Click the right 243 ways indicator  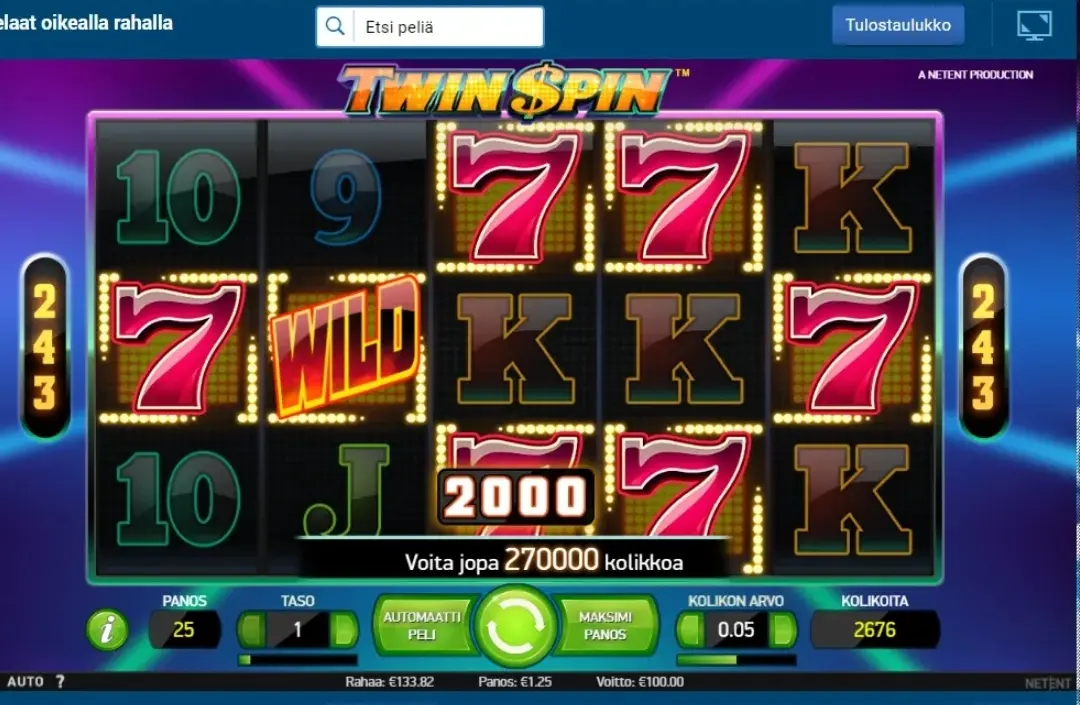click(983, 346)
